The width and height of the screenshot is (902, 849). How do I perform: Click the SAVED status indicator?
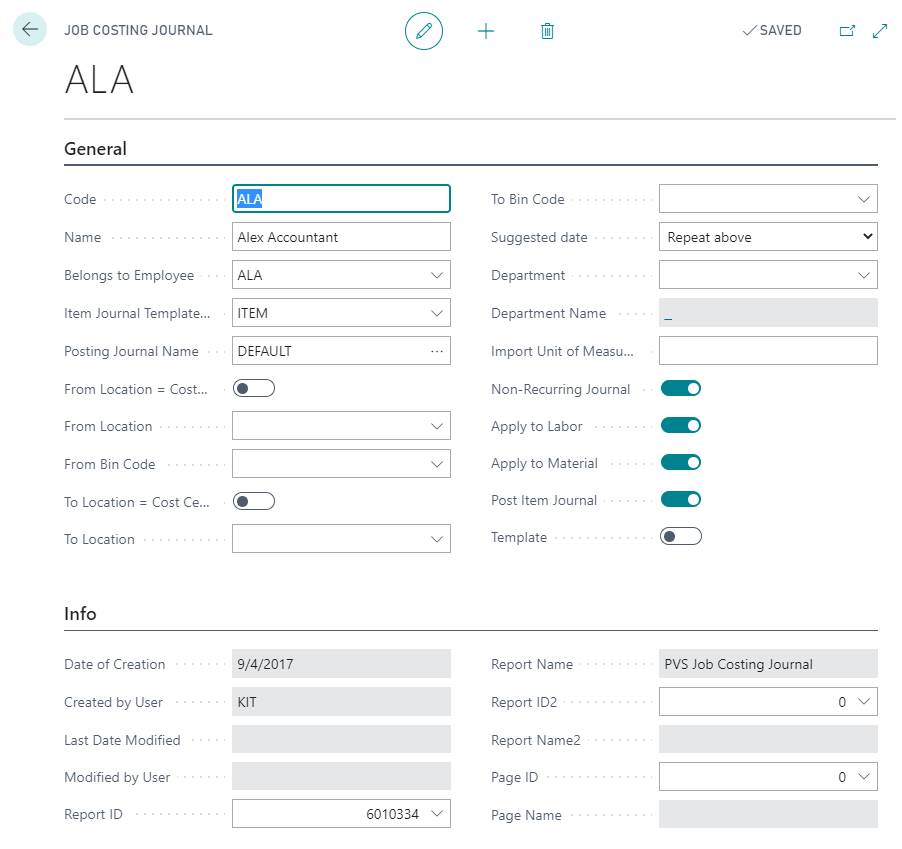pyautogui.click(x=772, y=30)
